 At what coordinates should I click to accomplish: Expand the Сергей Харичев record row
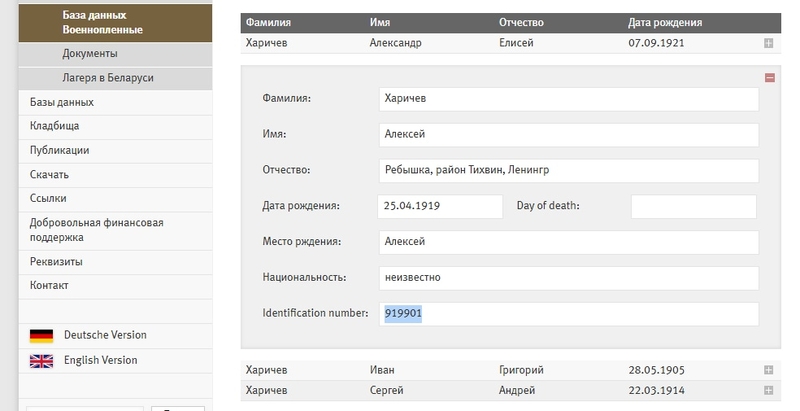pyautogui.click(x=768, y=390)
